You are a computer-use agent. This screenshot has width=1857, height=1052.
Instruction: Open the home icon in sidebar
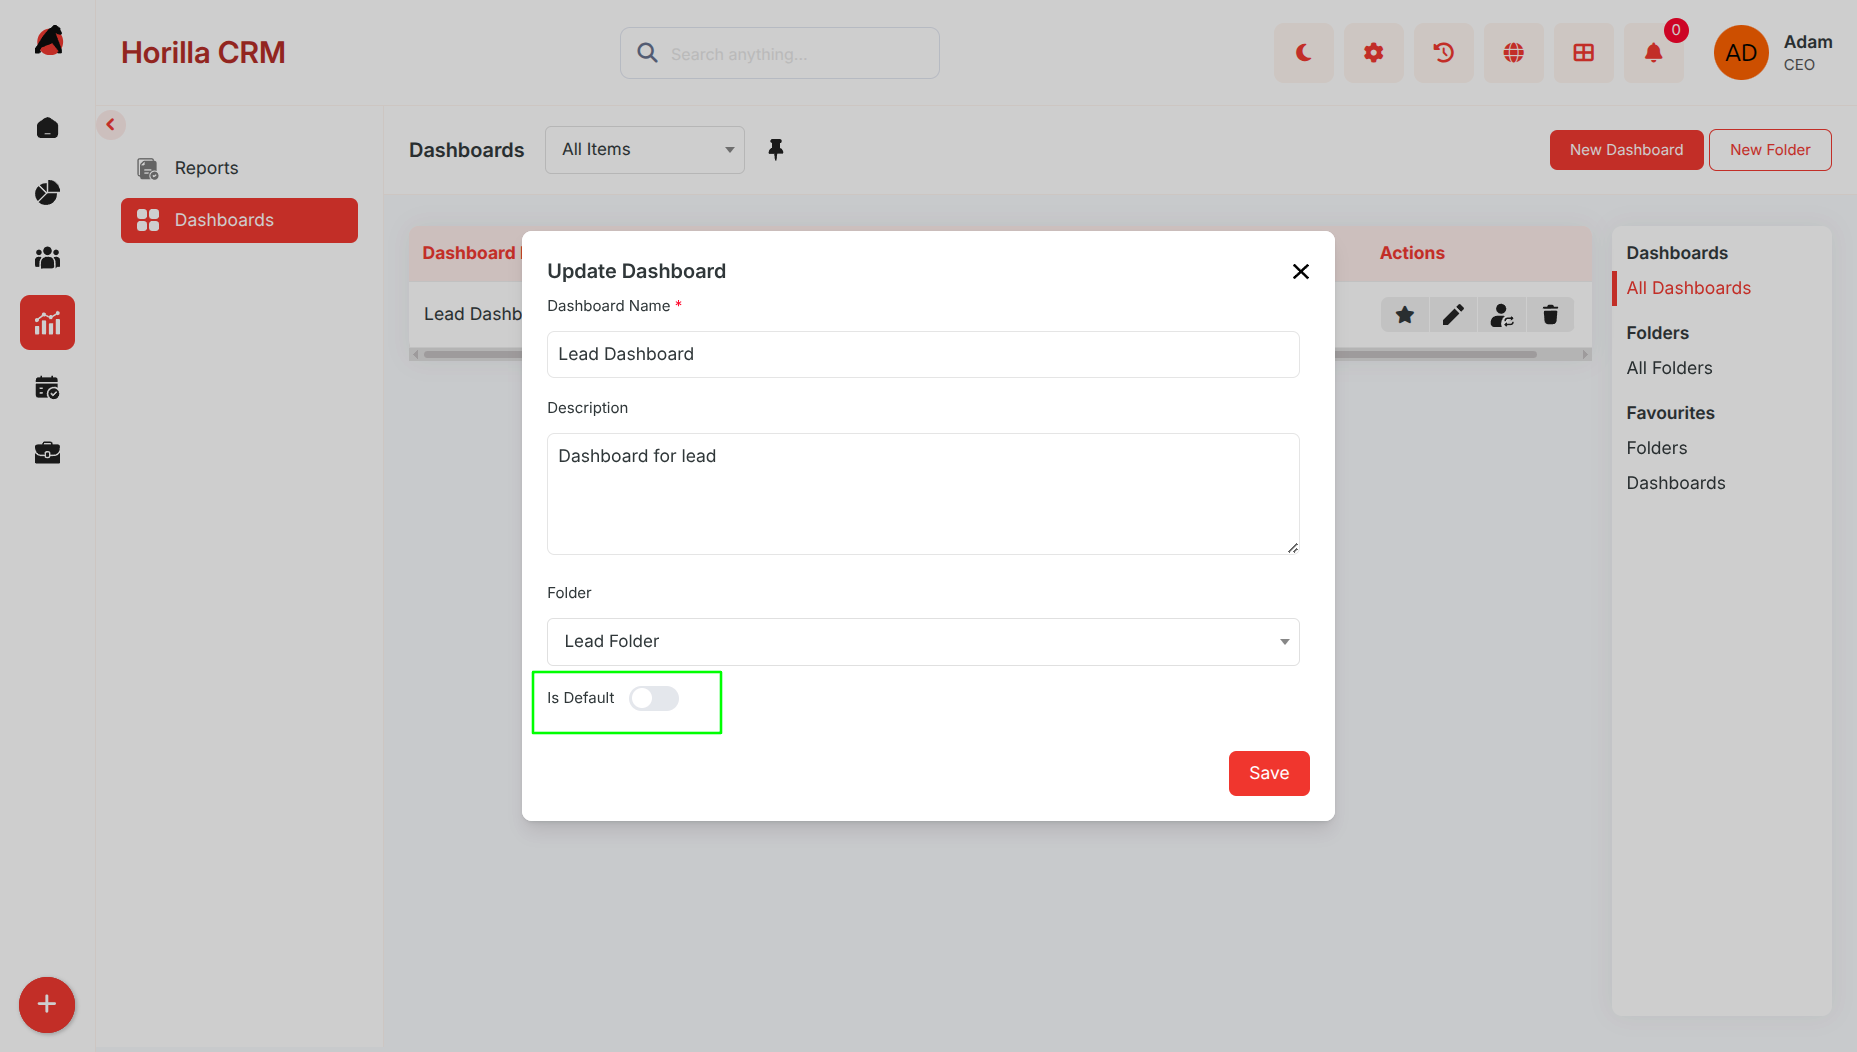coord(47,128)
